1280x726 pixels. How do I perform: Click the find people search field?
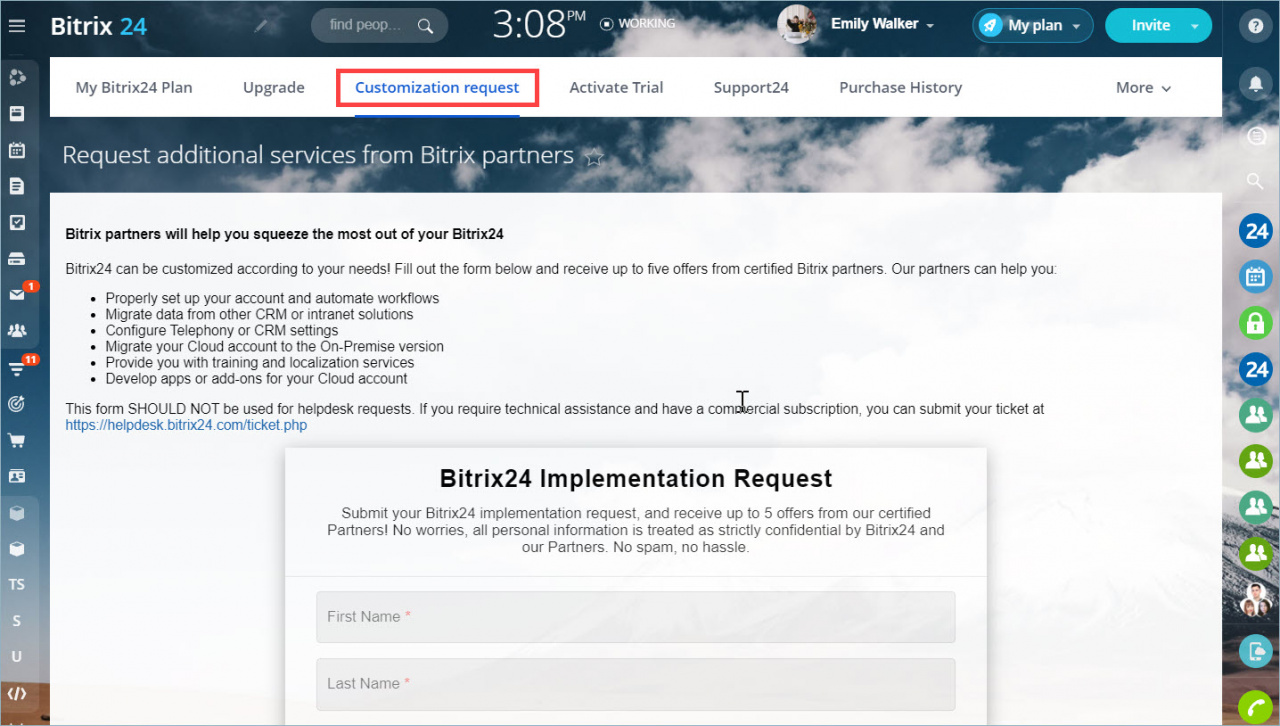[x=379, y=26]
